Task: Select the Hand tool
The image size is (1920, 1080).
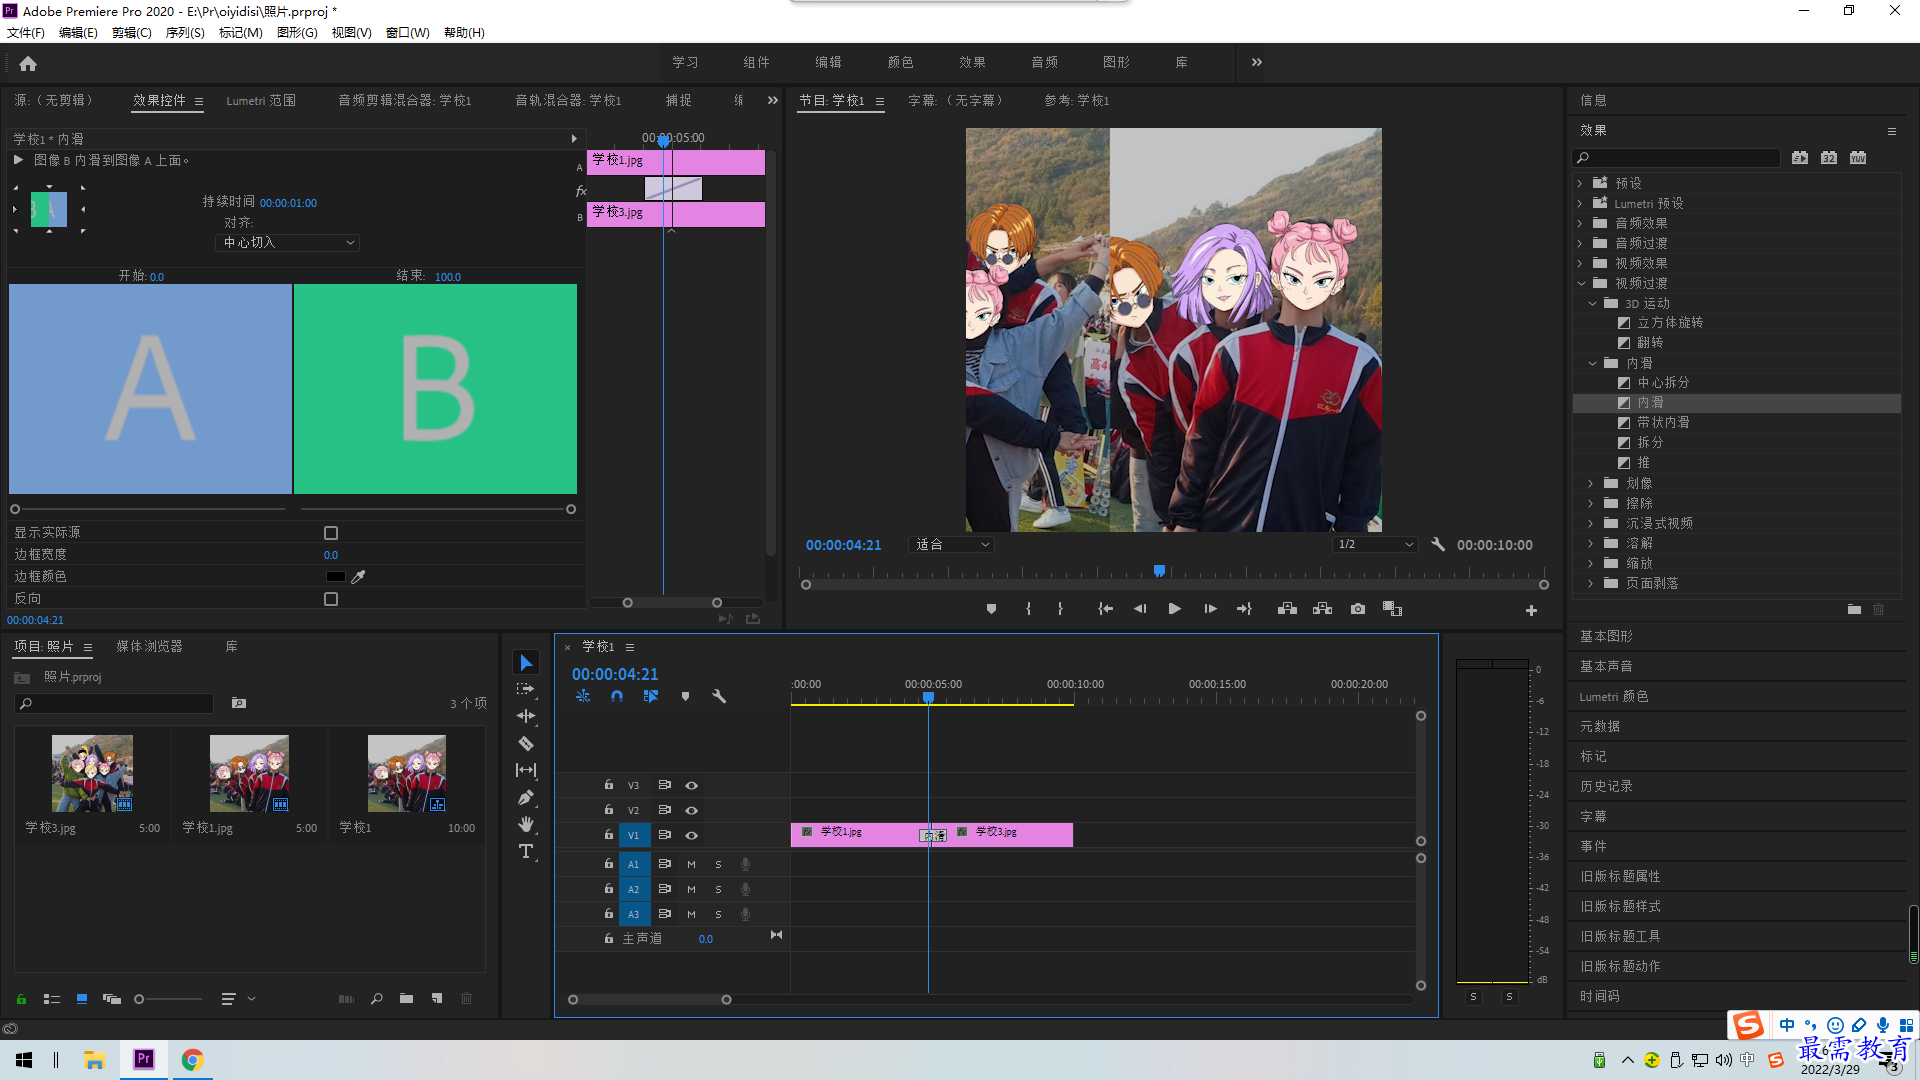Action: pos(526,824)
